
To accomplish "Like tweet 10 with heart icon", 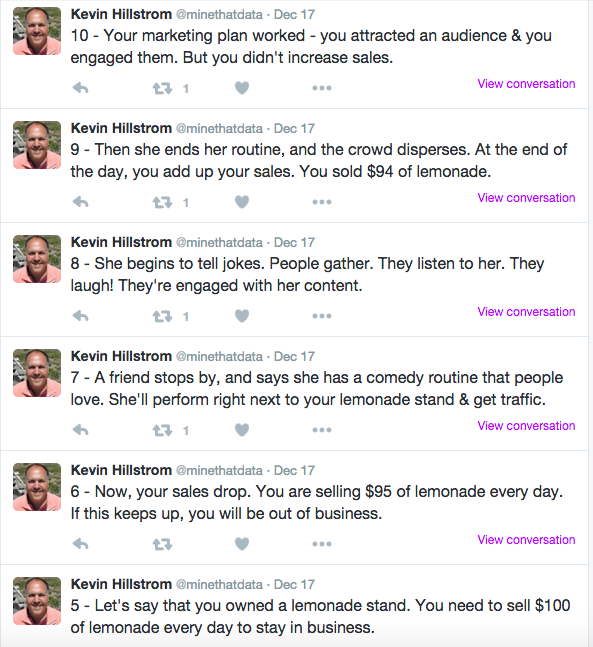I will (242, 88).
